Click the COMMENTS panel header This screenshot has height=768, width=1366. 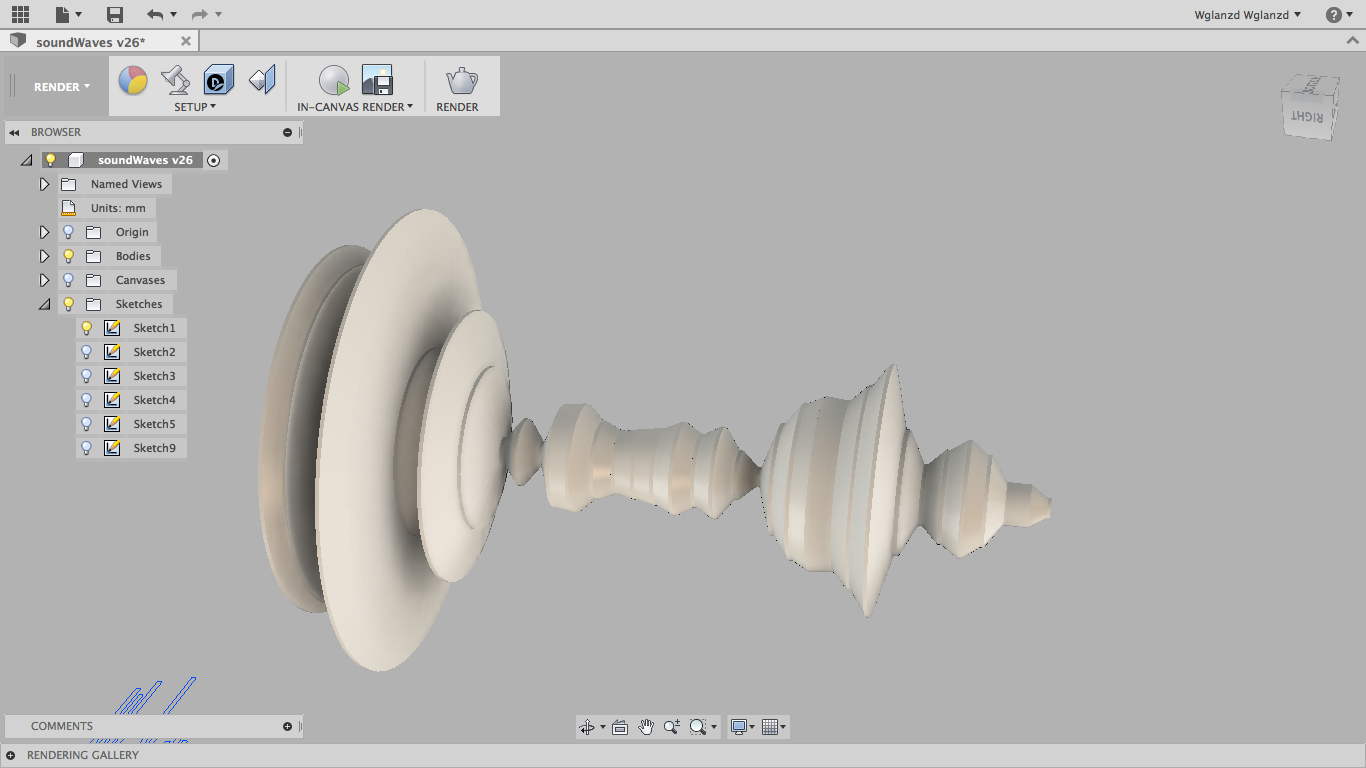click(153, 726)
